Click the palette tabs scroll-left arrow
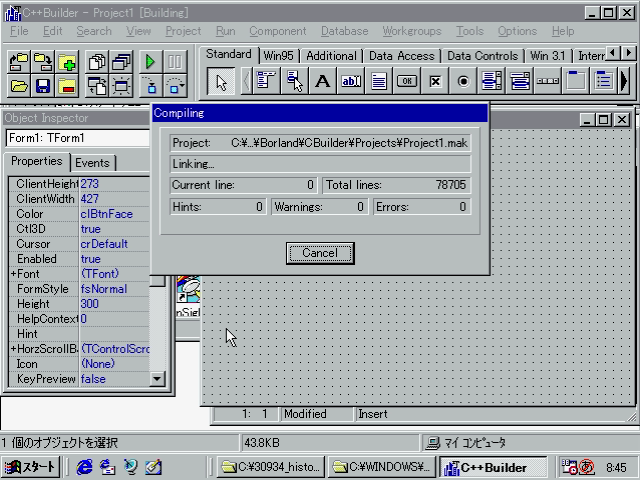The image size is (640, 480). click(x=613, y=53)
